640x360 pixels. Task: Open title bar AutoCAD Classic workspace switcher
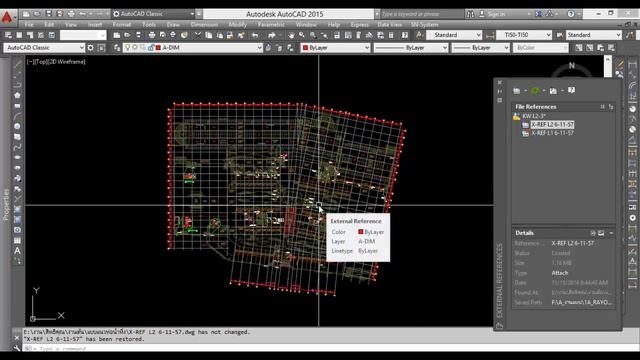coord(153,14)
